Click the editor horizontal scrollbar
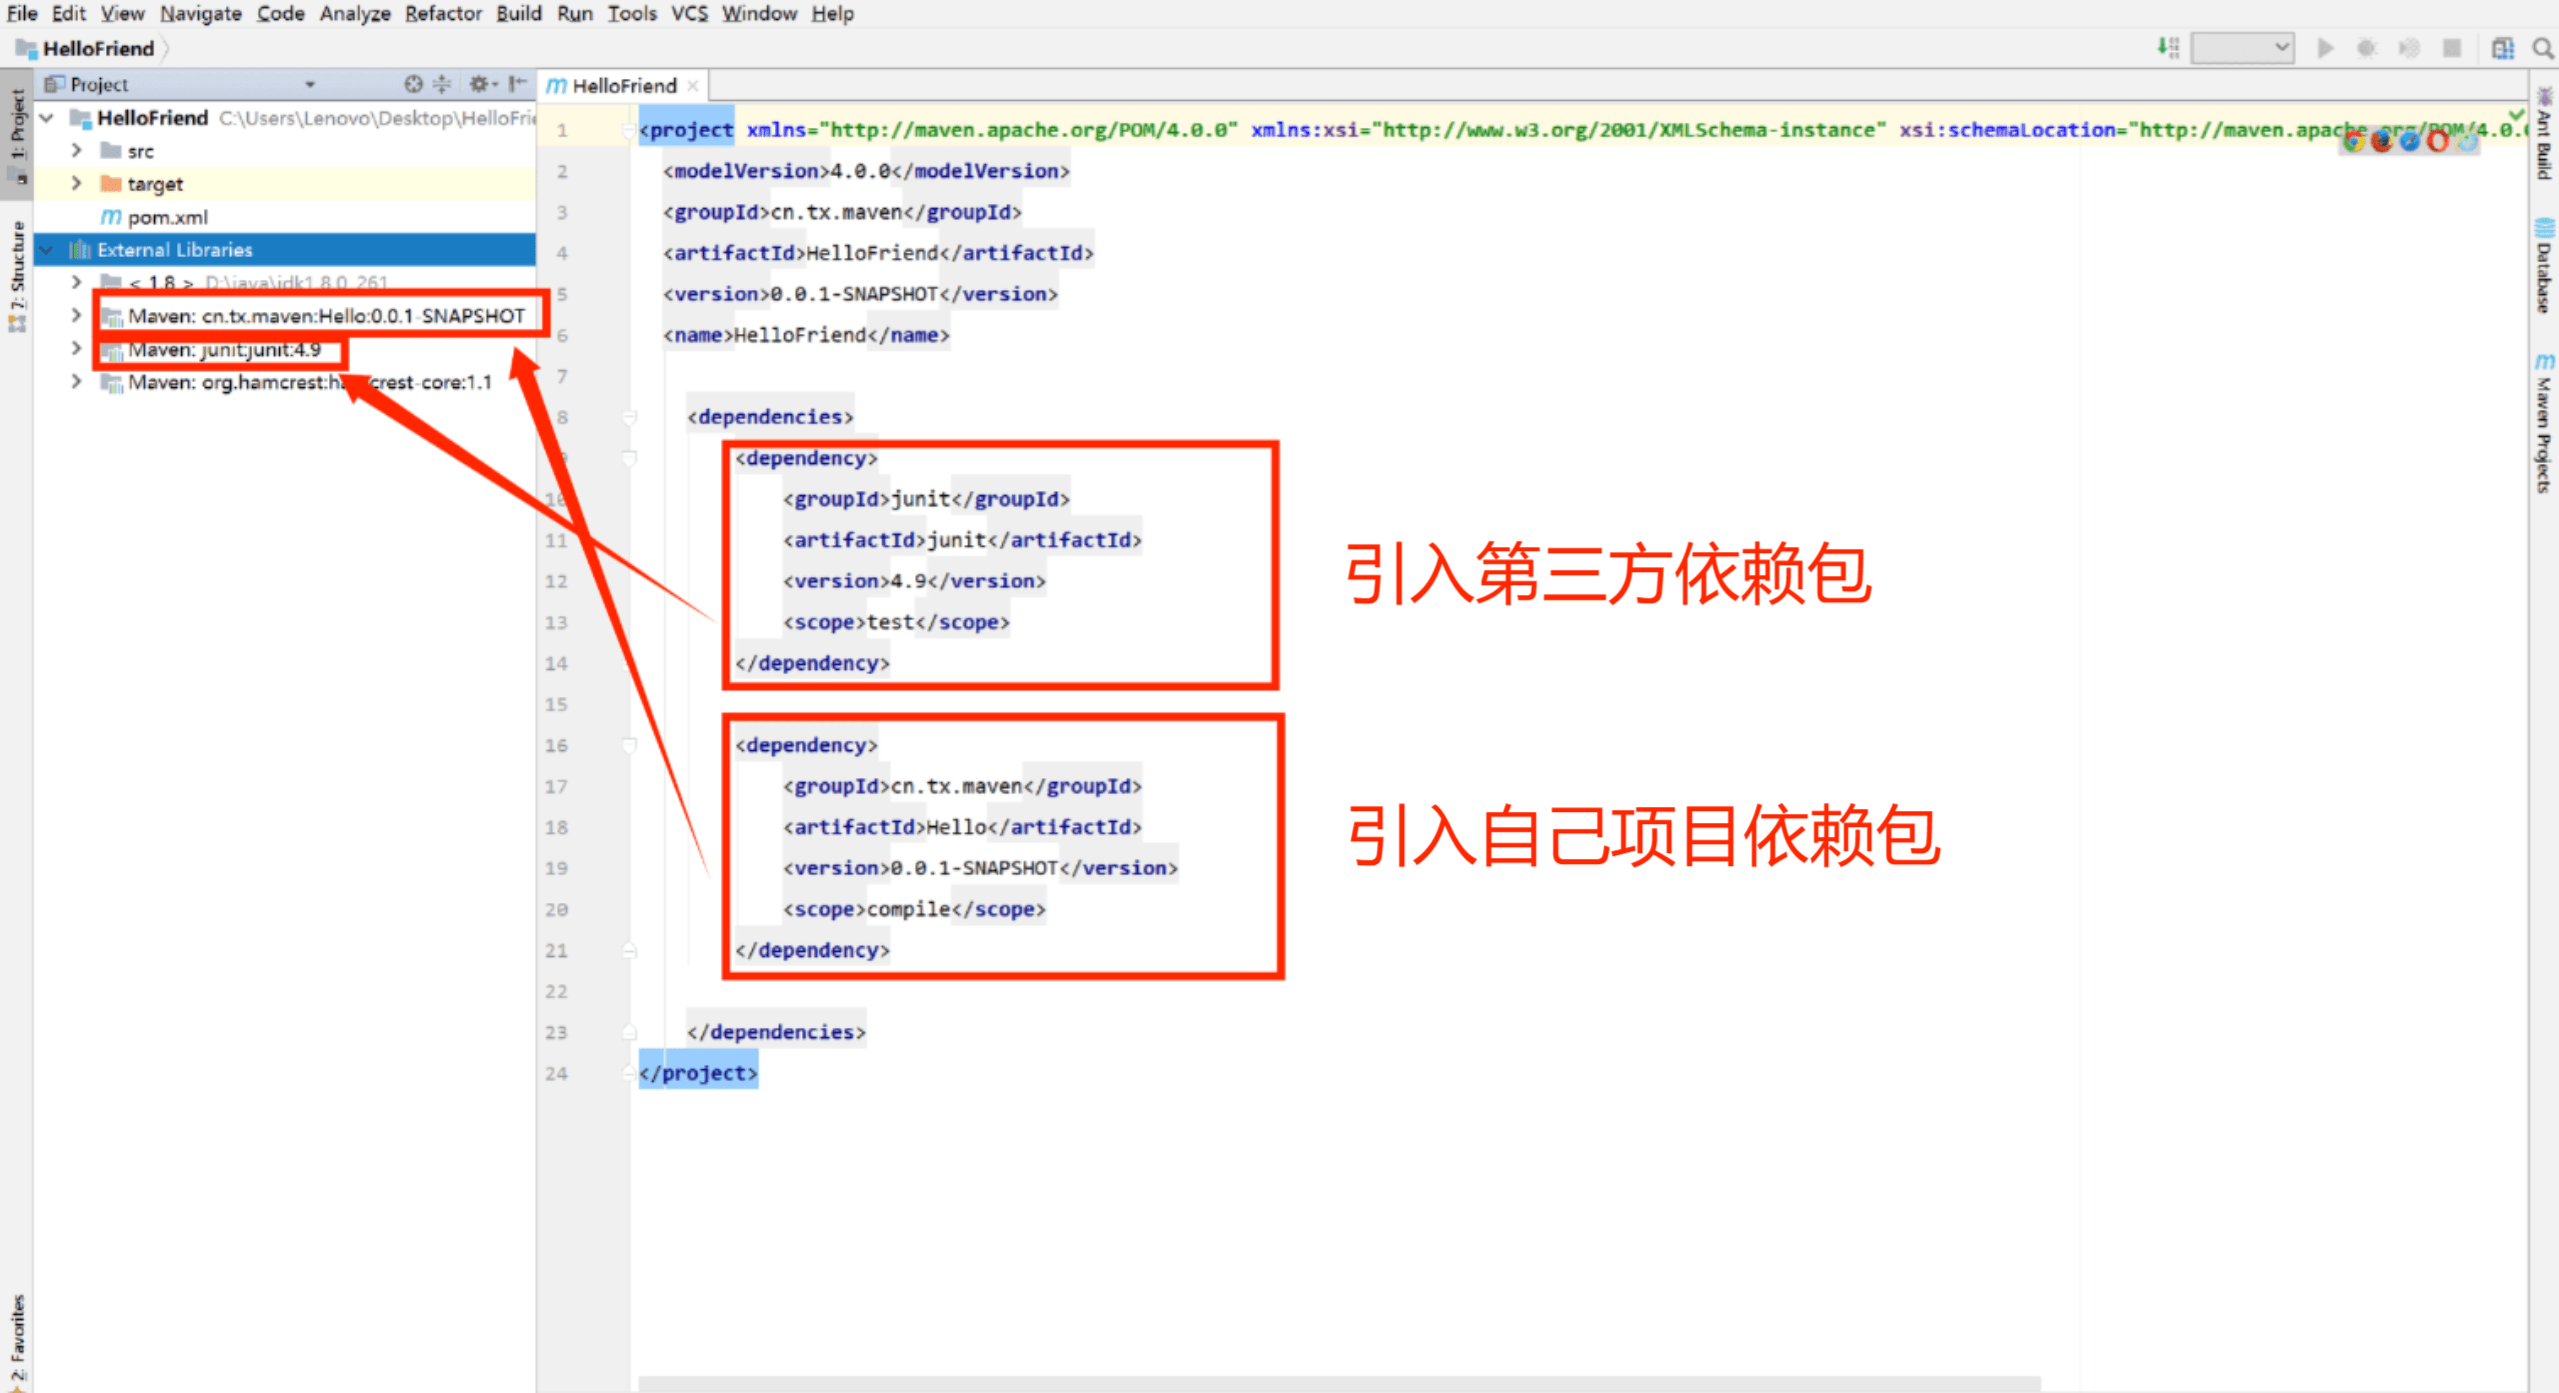Image resolution: width=2559 pixels, height=1393 pixels. pos(1338,1383)
